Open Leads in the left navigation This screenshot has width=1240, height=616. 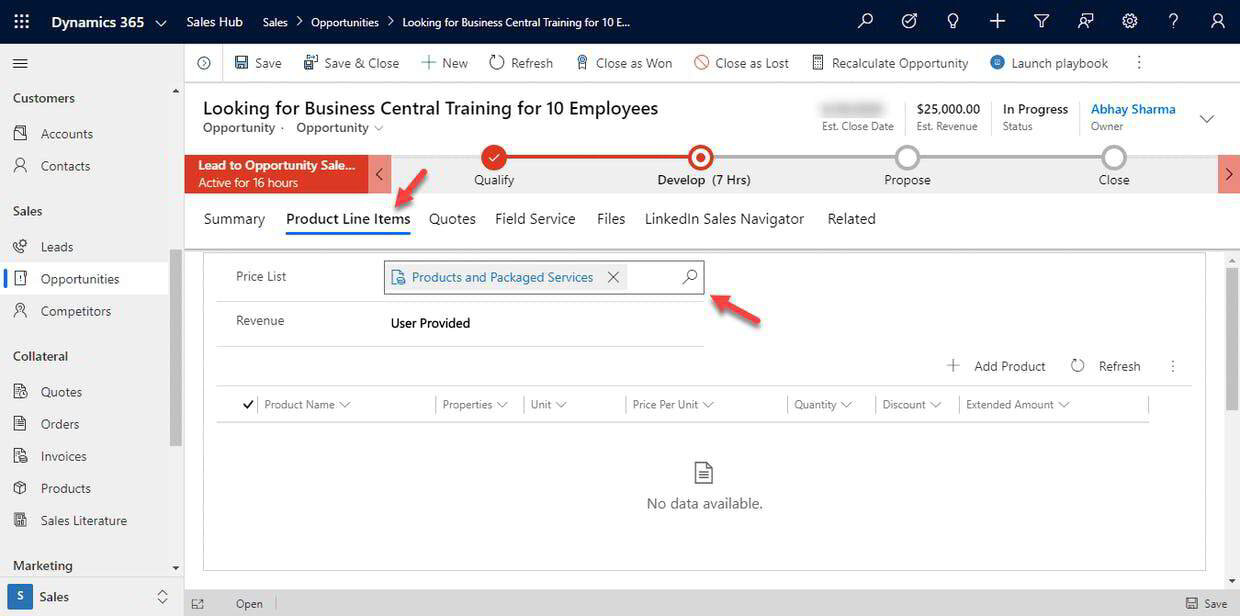tap(56, 247)
